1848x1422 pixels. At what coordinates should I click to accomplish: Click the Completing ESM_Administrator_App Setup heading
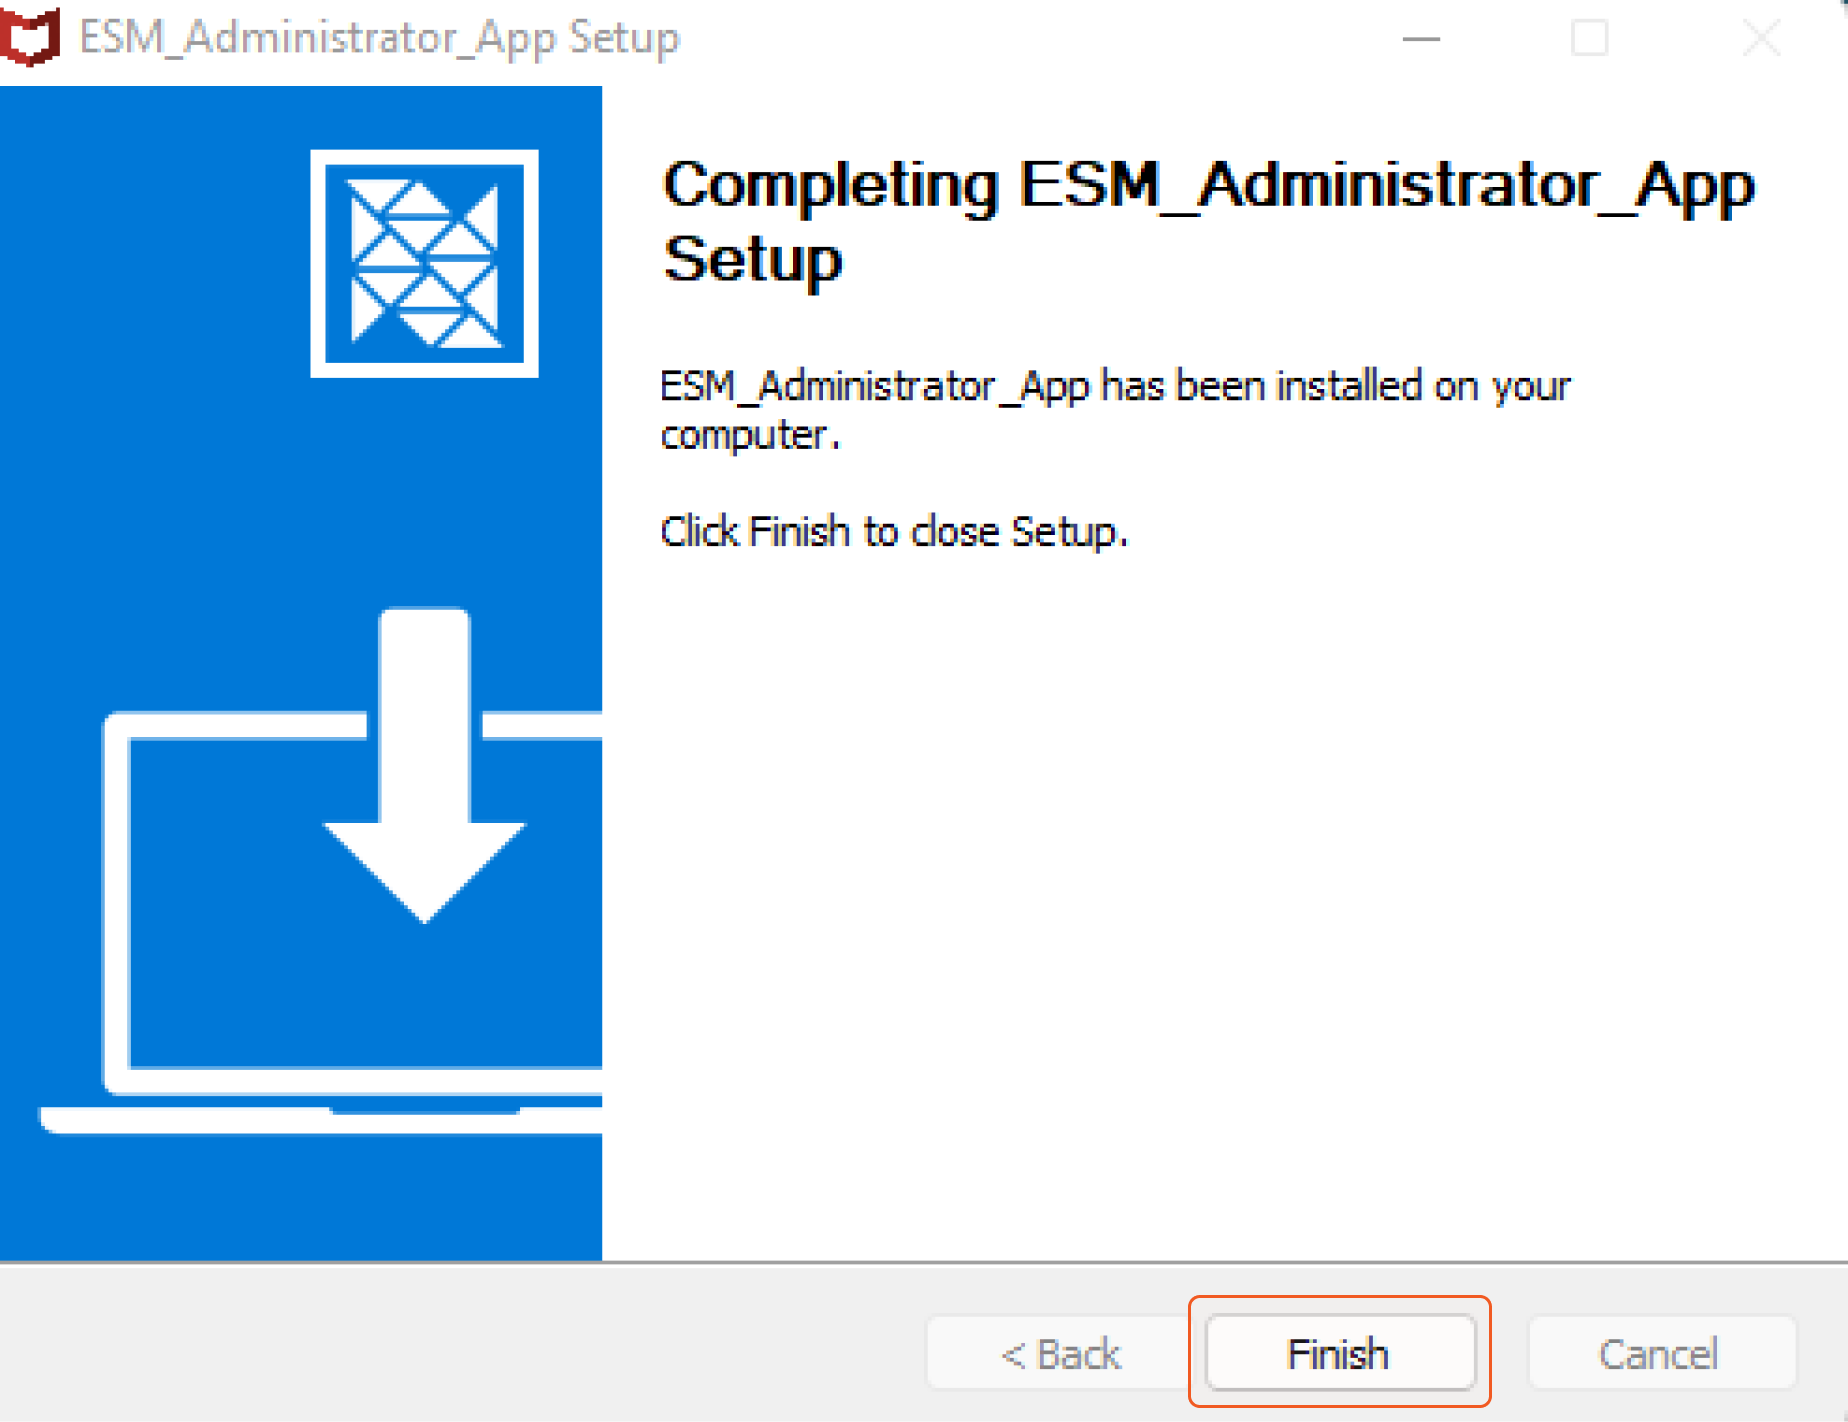coord(1208,222)
